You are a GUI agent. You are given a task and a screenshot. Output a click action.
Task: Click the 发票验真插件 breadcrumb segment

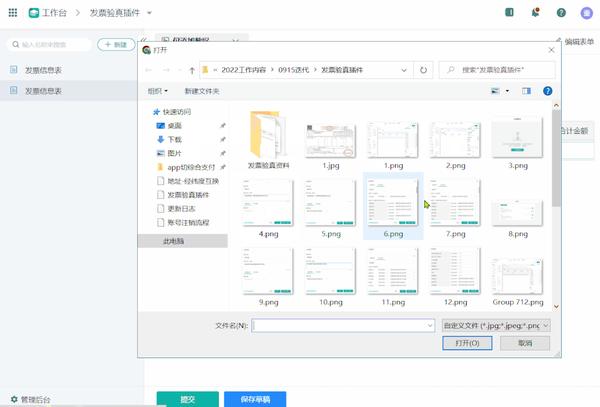click(342, 70)
